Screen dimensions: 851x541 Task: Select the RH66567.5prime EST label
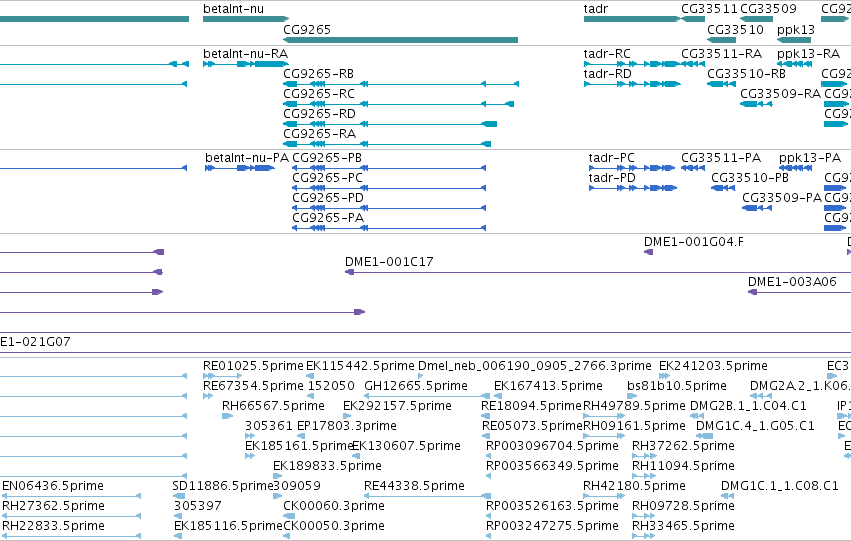[x=273, y=406]
